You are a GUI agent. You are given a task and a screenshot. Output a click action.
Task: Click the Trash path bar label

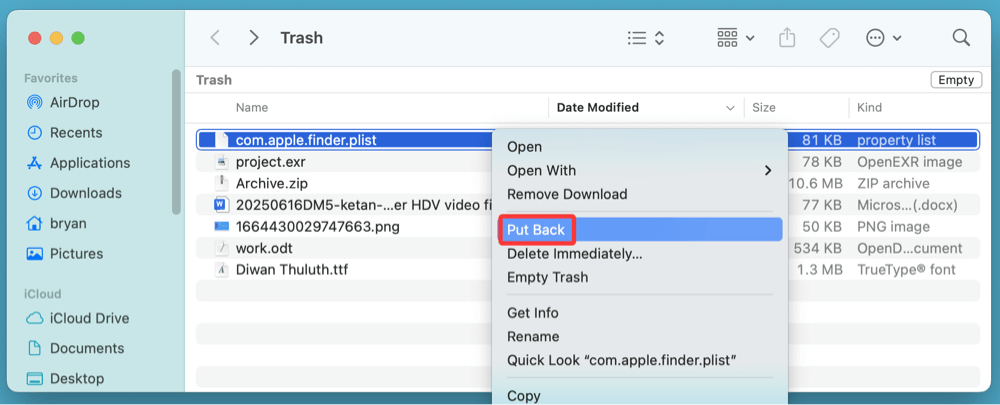point(214,80)
